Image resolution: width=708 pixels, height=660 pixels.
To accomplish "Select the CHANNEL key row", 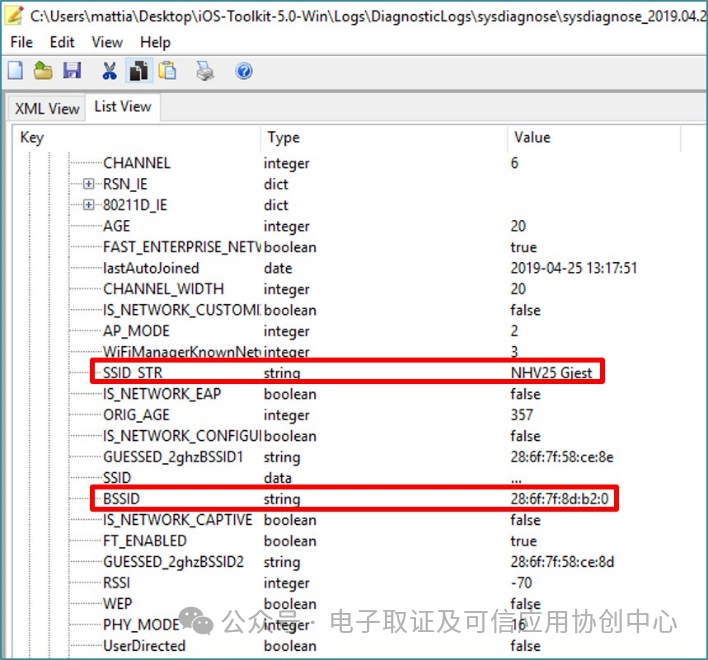I will (137, 163).
